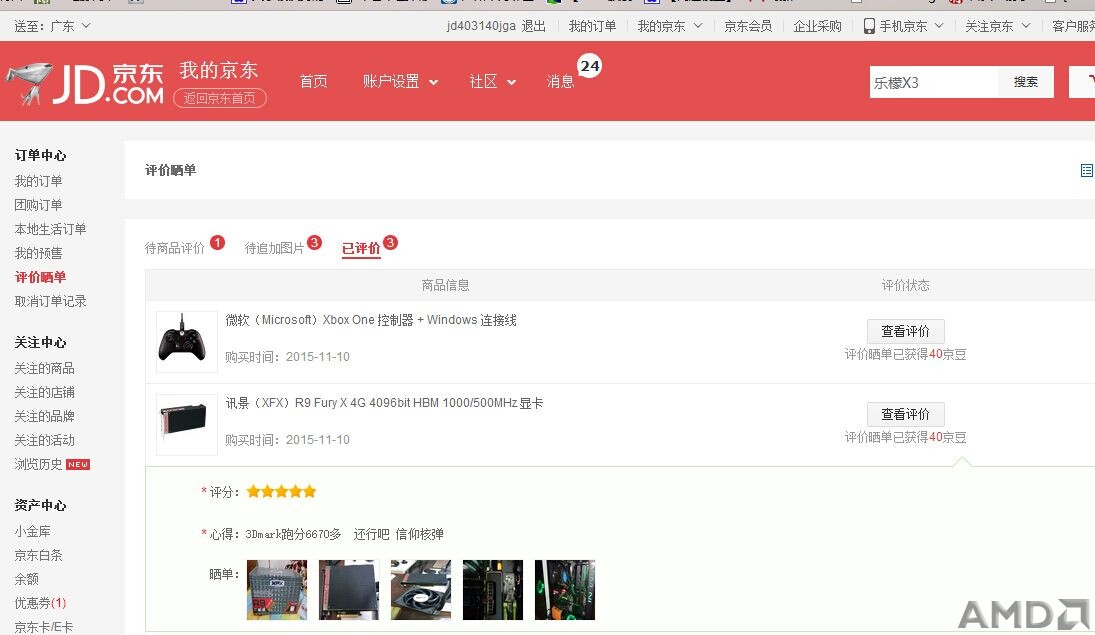1095x635 pixels.
Task: Click the mobile phone icon next to 手机京东
Action: click(x=869, y=26)
